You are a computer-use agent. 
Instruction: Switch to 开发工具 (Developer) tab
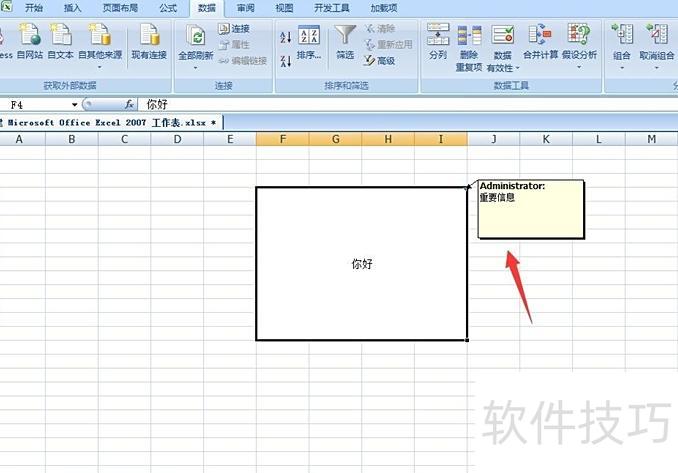click(332, 8)
